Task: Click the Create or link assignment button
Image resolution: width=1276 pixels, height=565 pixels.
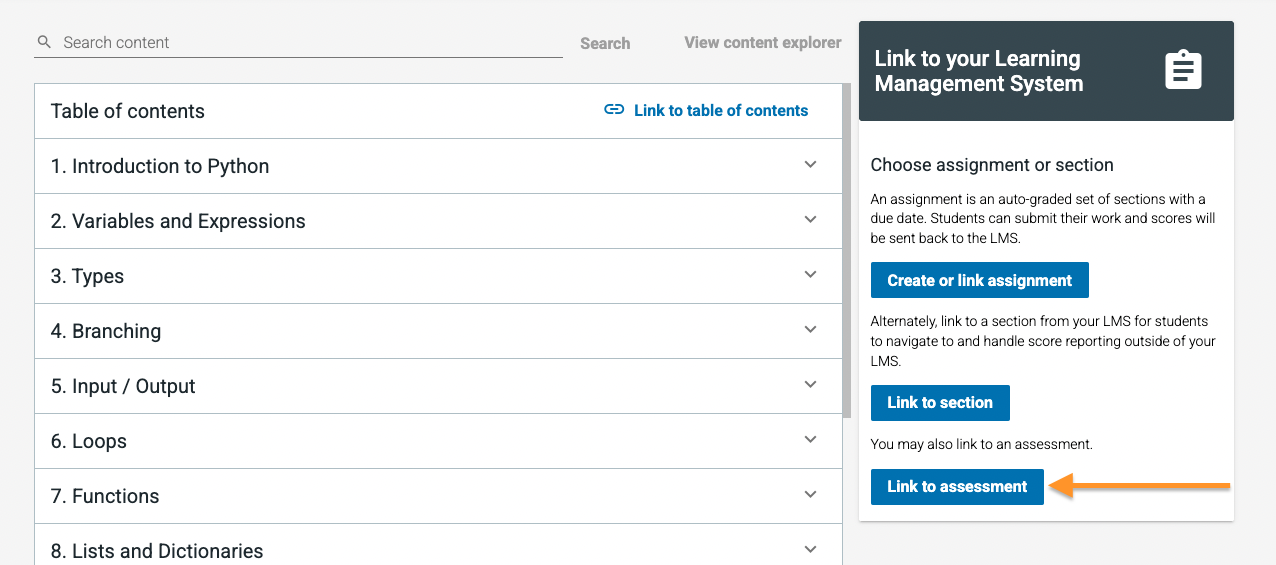Action: pyautogui.click(x=979, y=280)
